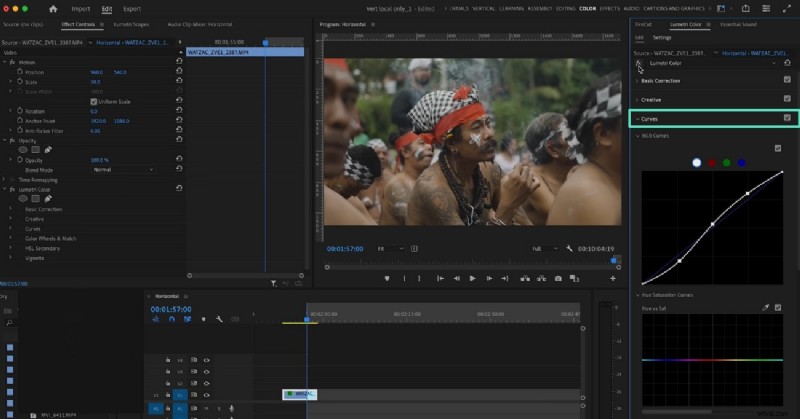Toggle the RGB Curves checkbox
The height and width of the screenshot is (419, 800).
[778, 148]
